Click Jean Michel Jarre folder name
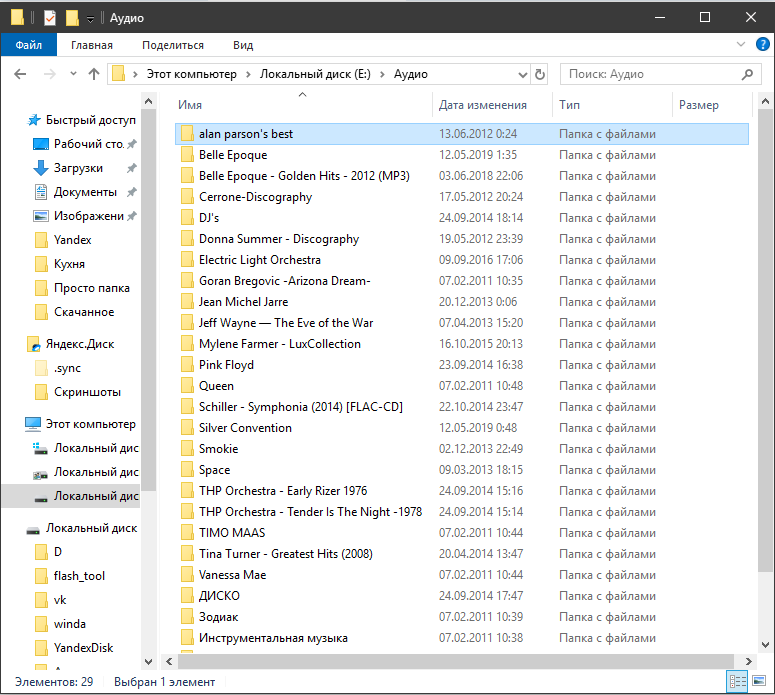This screenshot has width=775, height=695. pyautogui.click(x=243, y=302)
